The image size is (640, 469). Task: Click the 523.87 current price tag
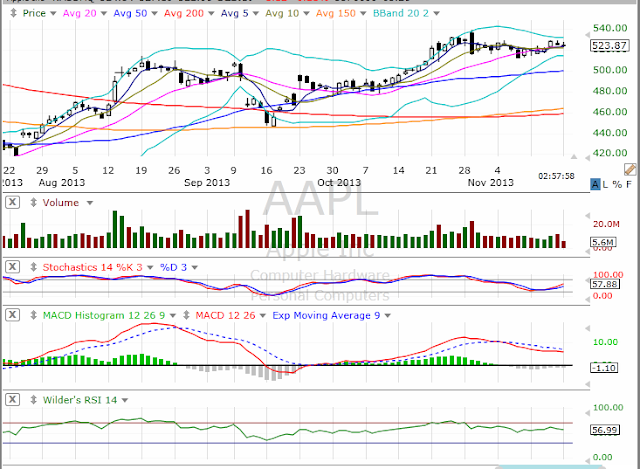pos(609,45)
